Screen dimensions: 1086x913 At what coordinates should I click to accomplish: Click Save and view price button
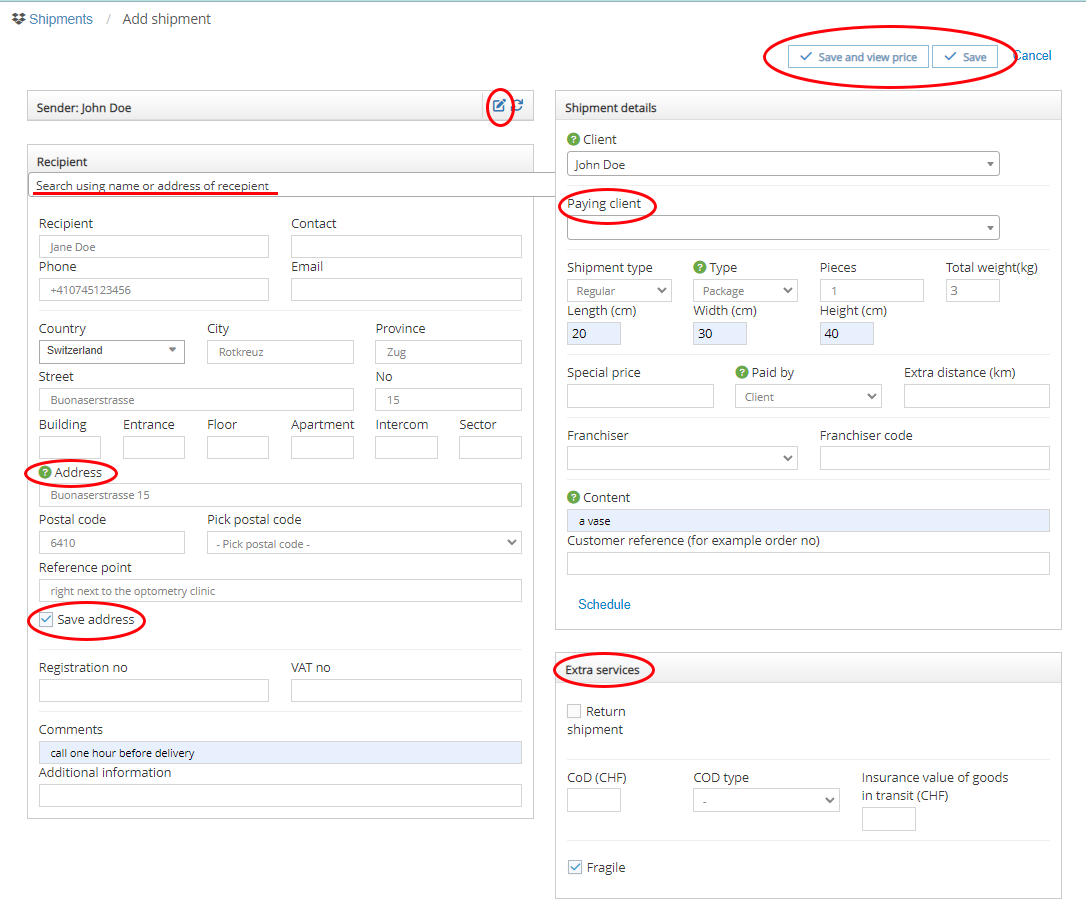[x=858, y=57]
